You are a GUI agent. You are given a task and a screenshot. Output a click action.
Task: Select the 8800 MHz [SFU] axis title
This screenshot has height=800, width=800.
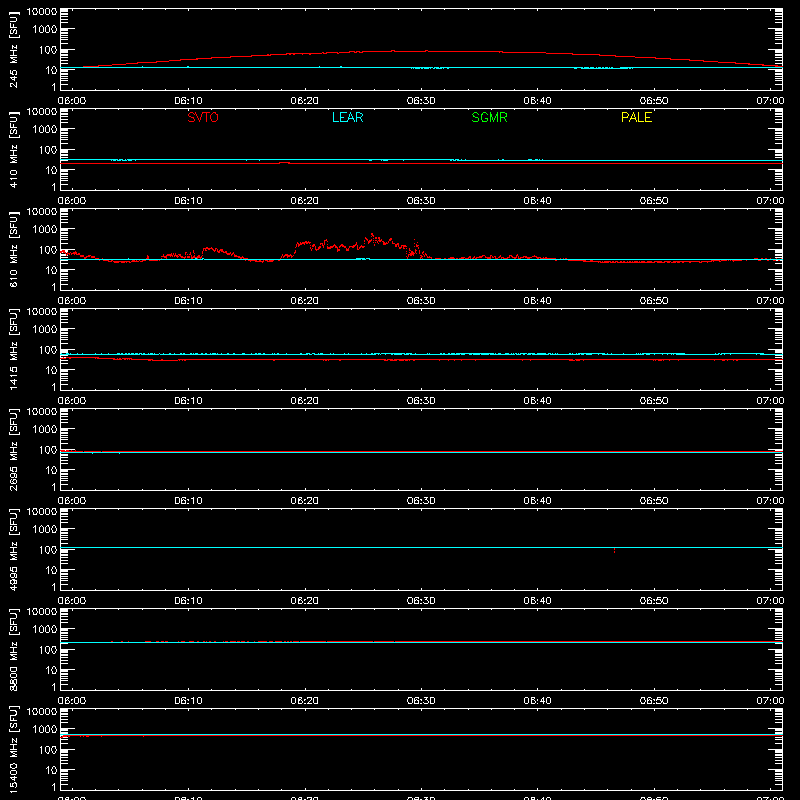tap(14, 650)
